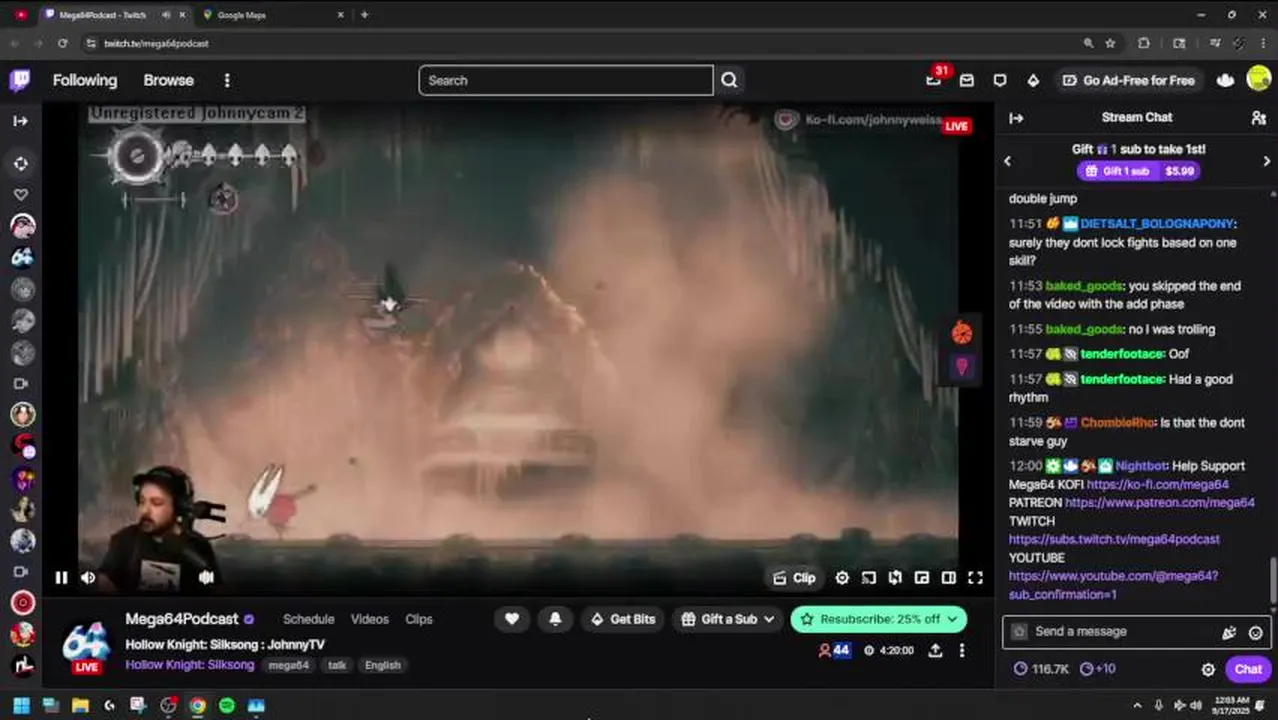This screenshot has height=720, width=1278.
Task: Pause the stream video
Action: click(61, 577)
